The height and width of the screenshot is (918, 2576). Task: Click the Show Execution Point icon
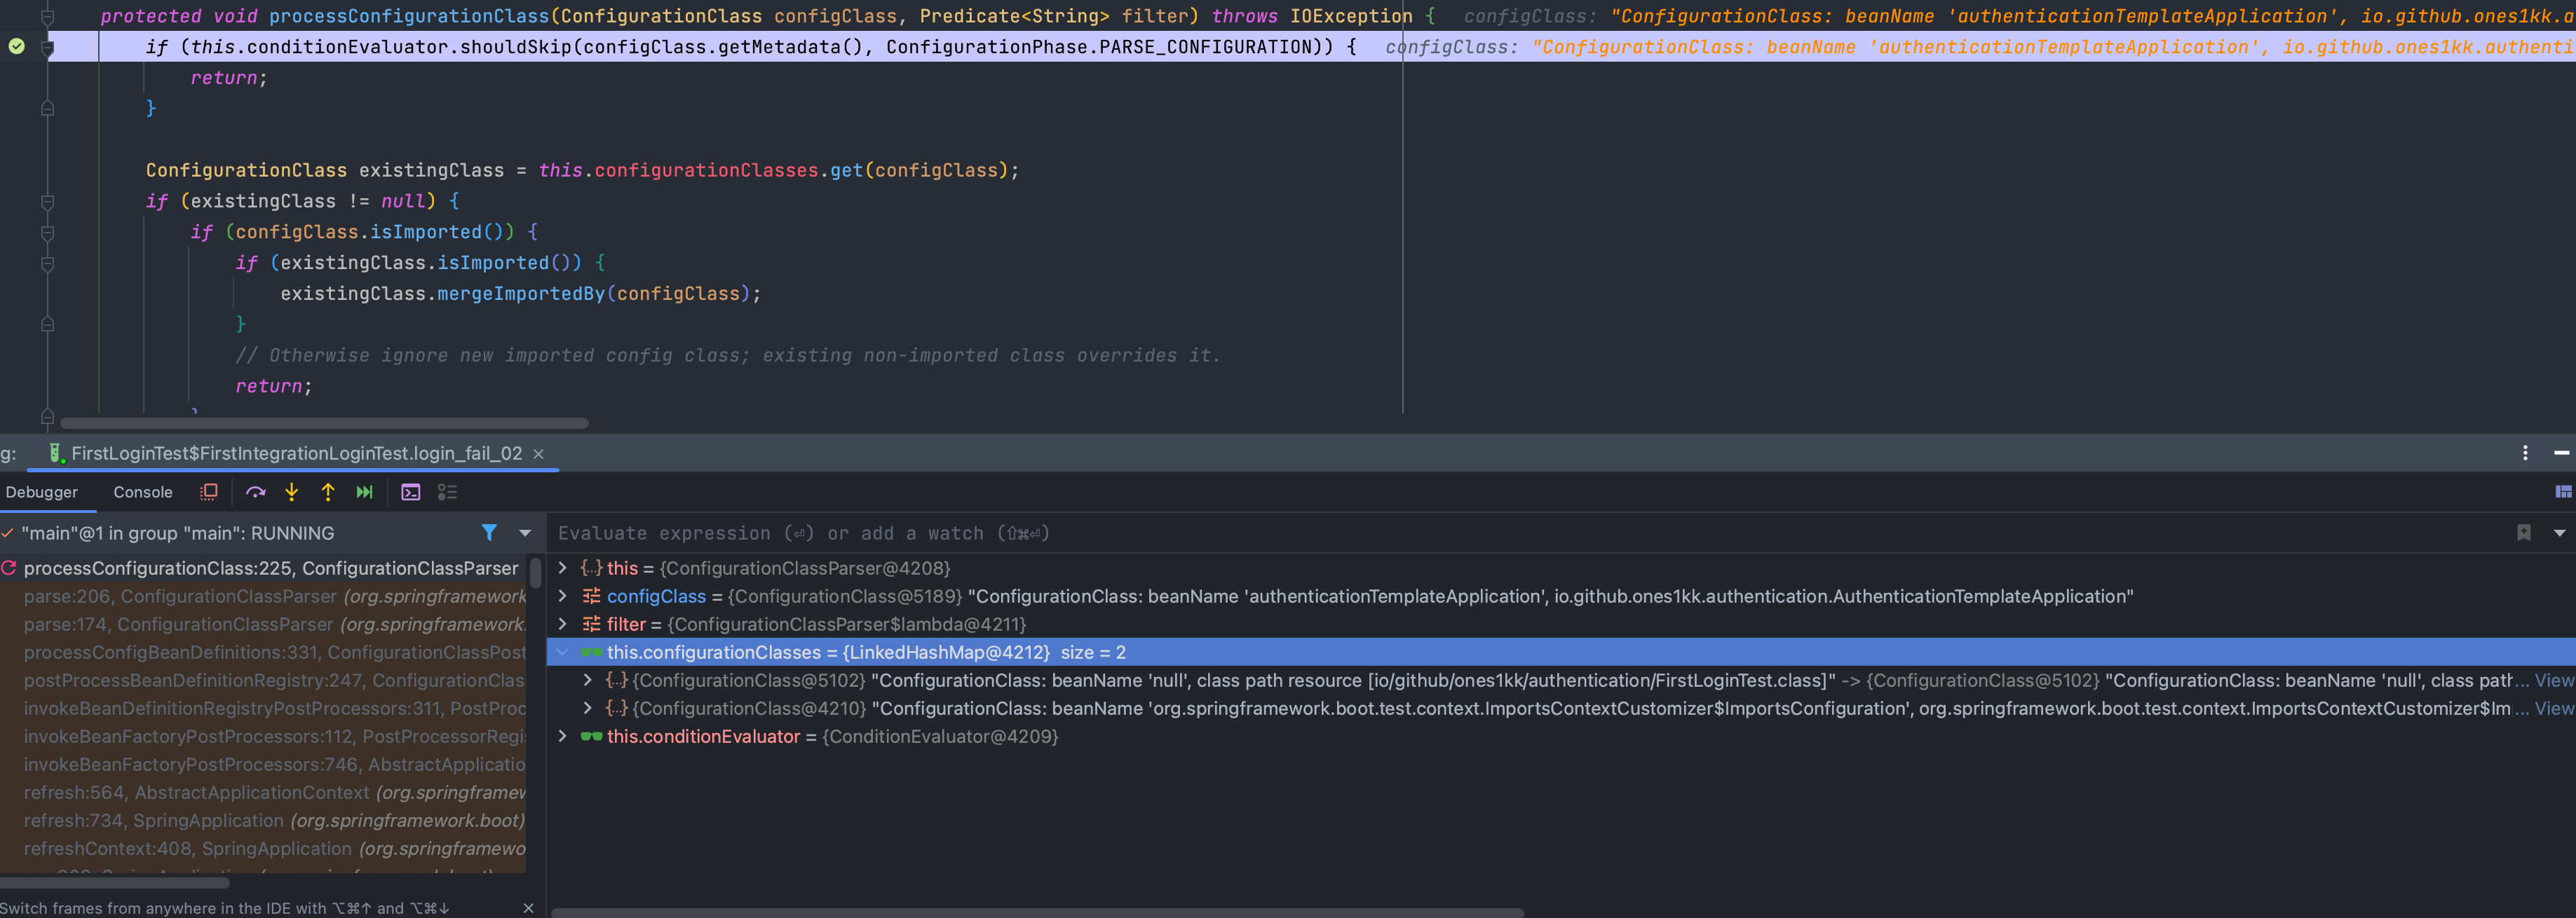[208, 492]
